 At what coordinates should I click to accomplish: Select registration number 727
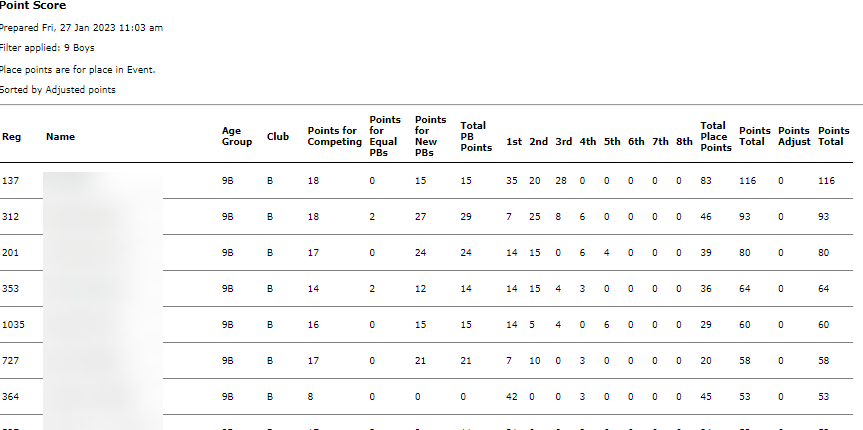coord(10,361)
